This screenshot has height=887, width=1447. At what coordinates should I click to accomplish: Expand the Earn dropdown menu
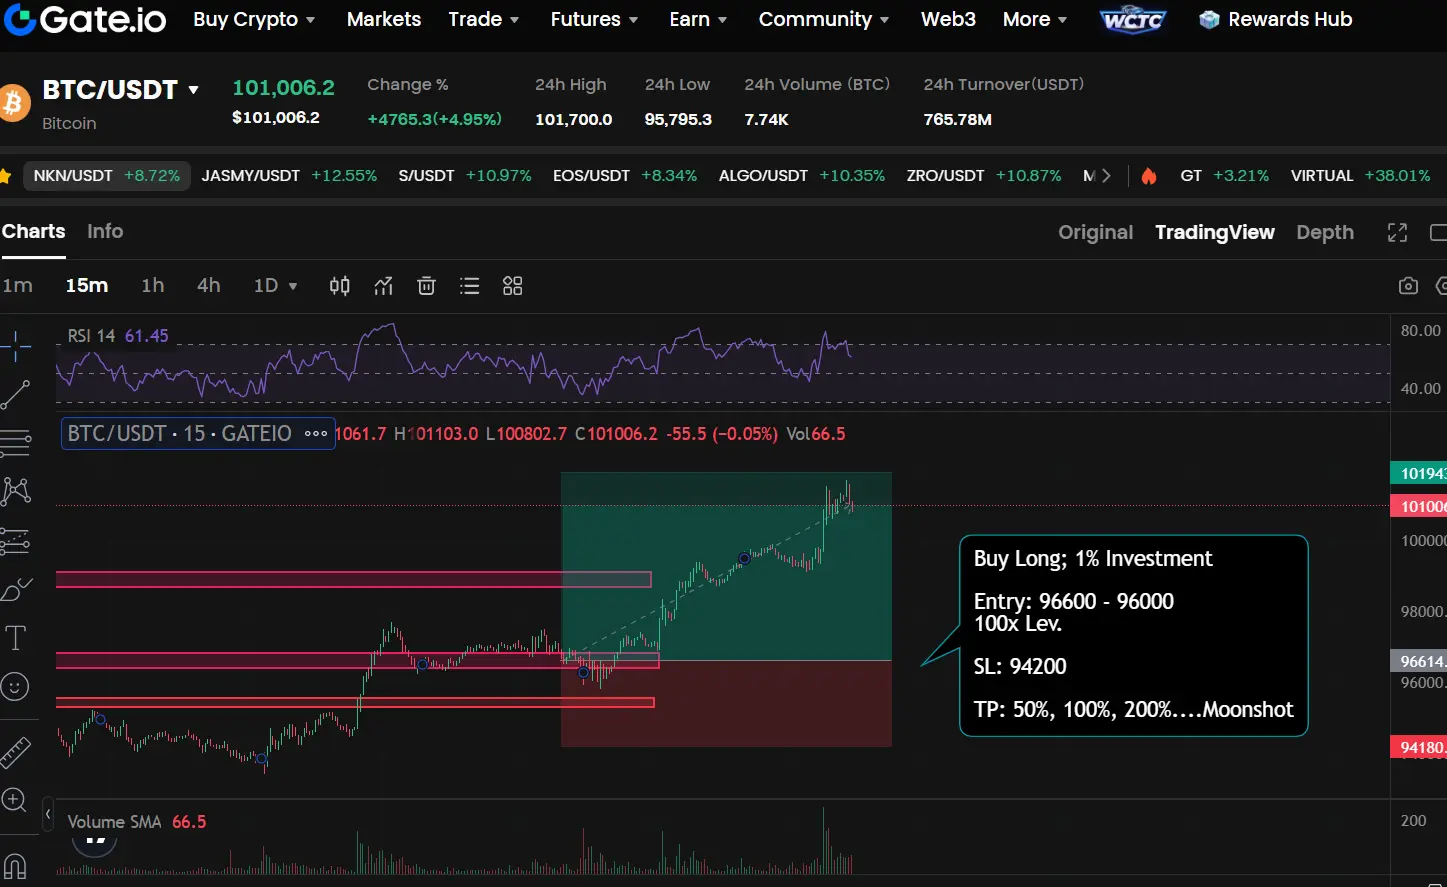click(x=698, y=19)
